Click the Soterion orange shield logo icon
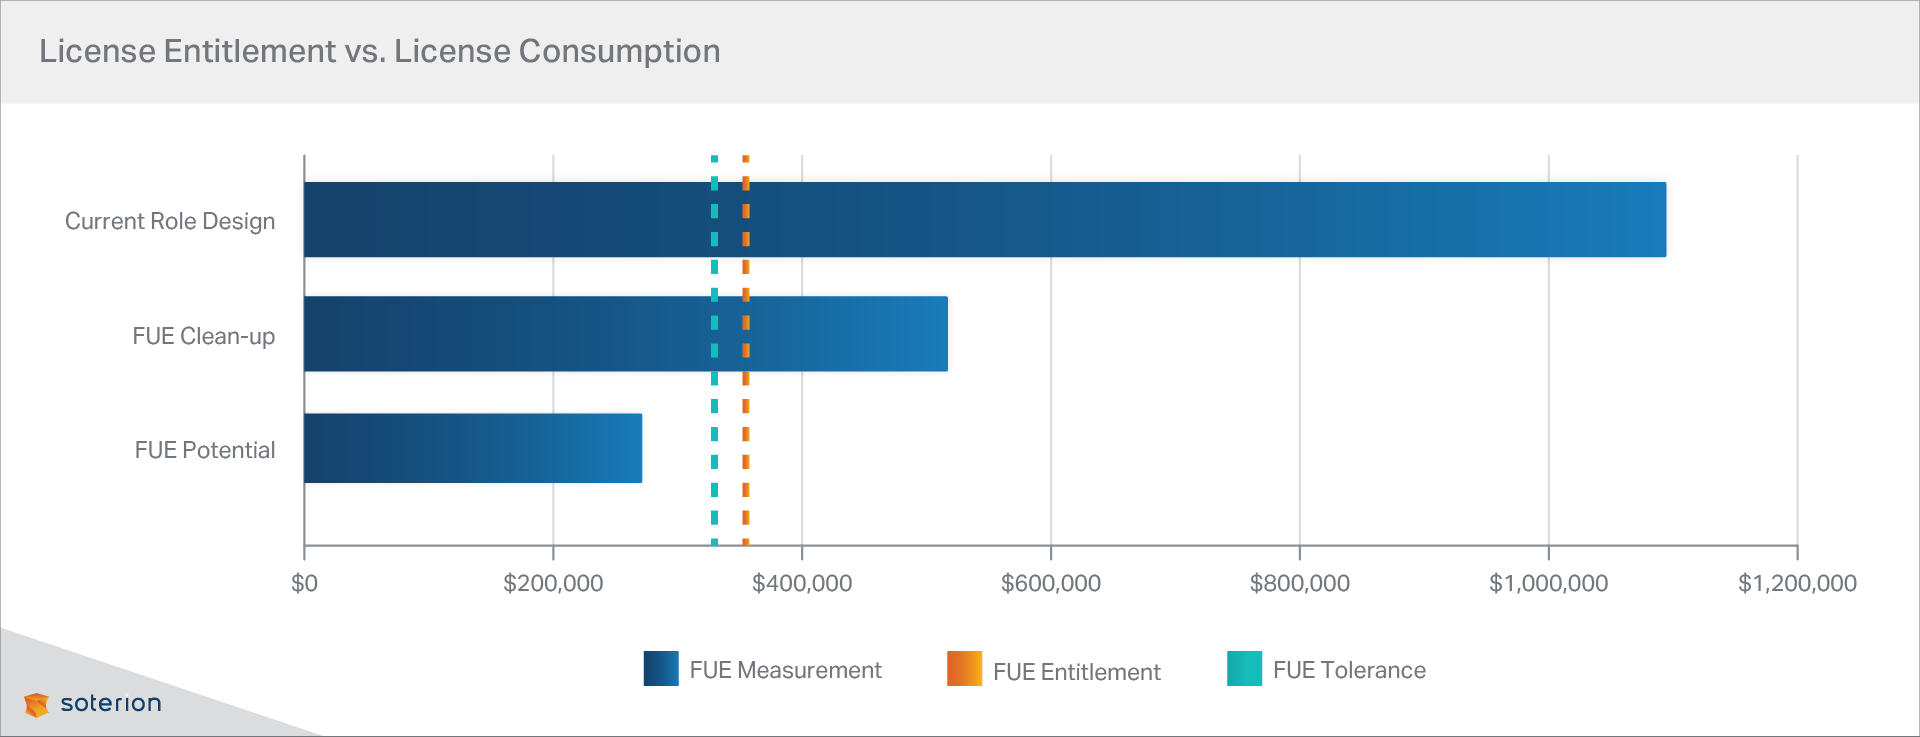 (x=36, y=705)
